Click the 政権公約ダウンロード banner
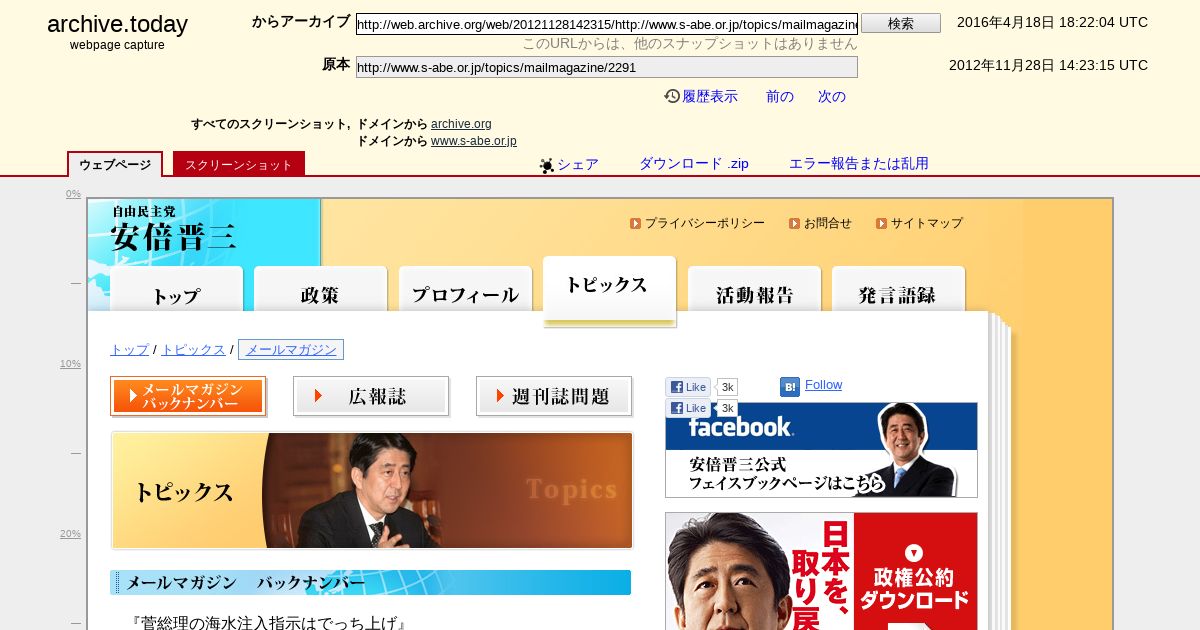This screenshot has height=630, width=1200. click(821, 571)
